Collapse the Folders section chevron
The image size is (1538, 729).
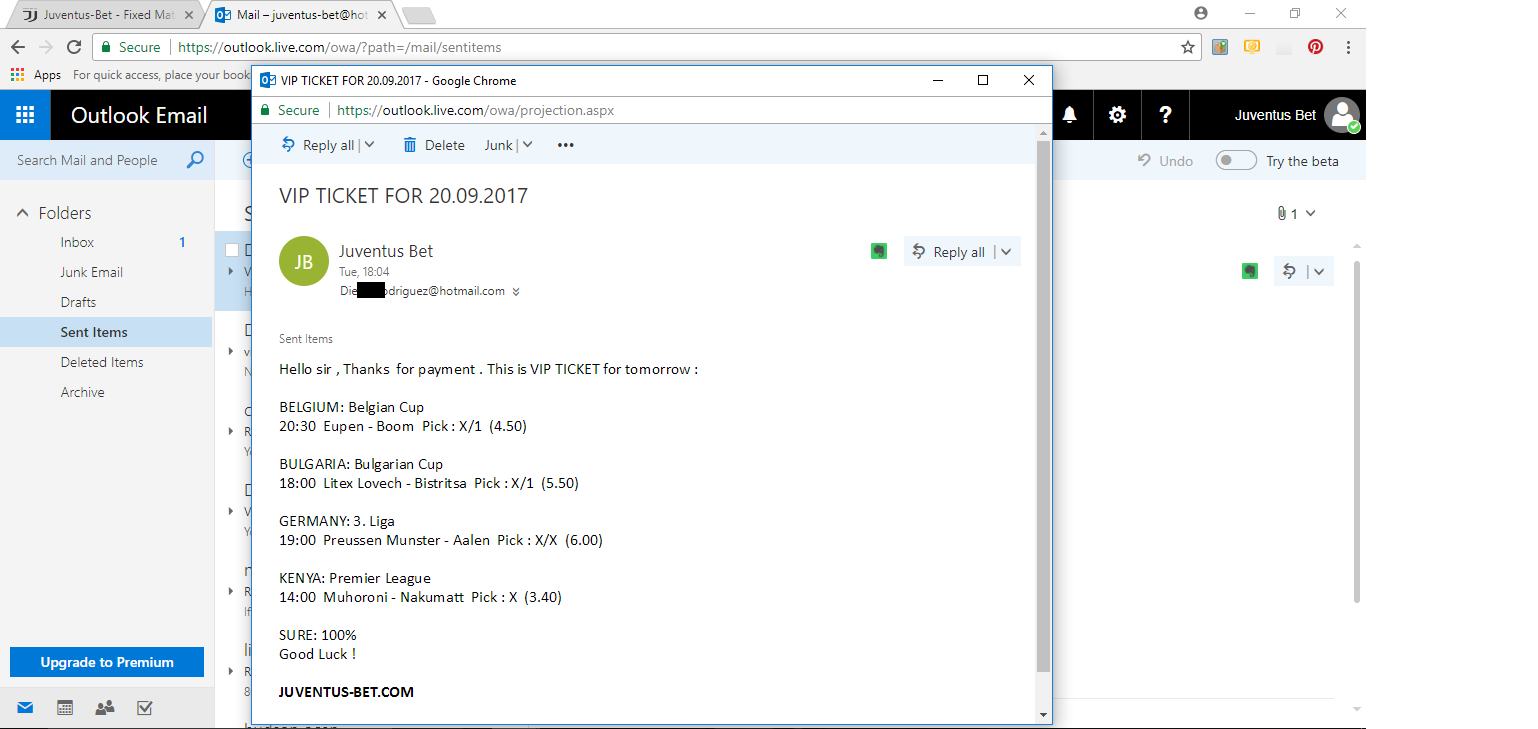(22, 213)
